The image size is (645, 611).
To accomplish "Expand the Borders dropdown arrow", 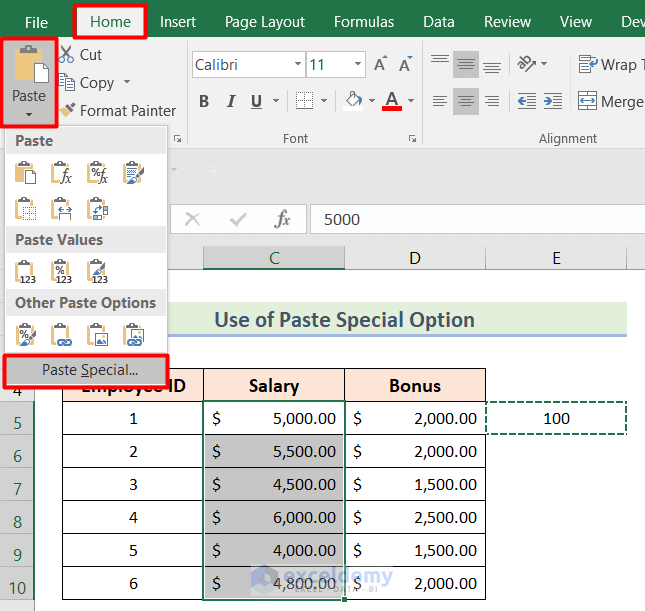I will [x=324, y=101].
